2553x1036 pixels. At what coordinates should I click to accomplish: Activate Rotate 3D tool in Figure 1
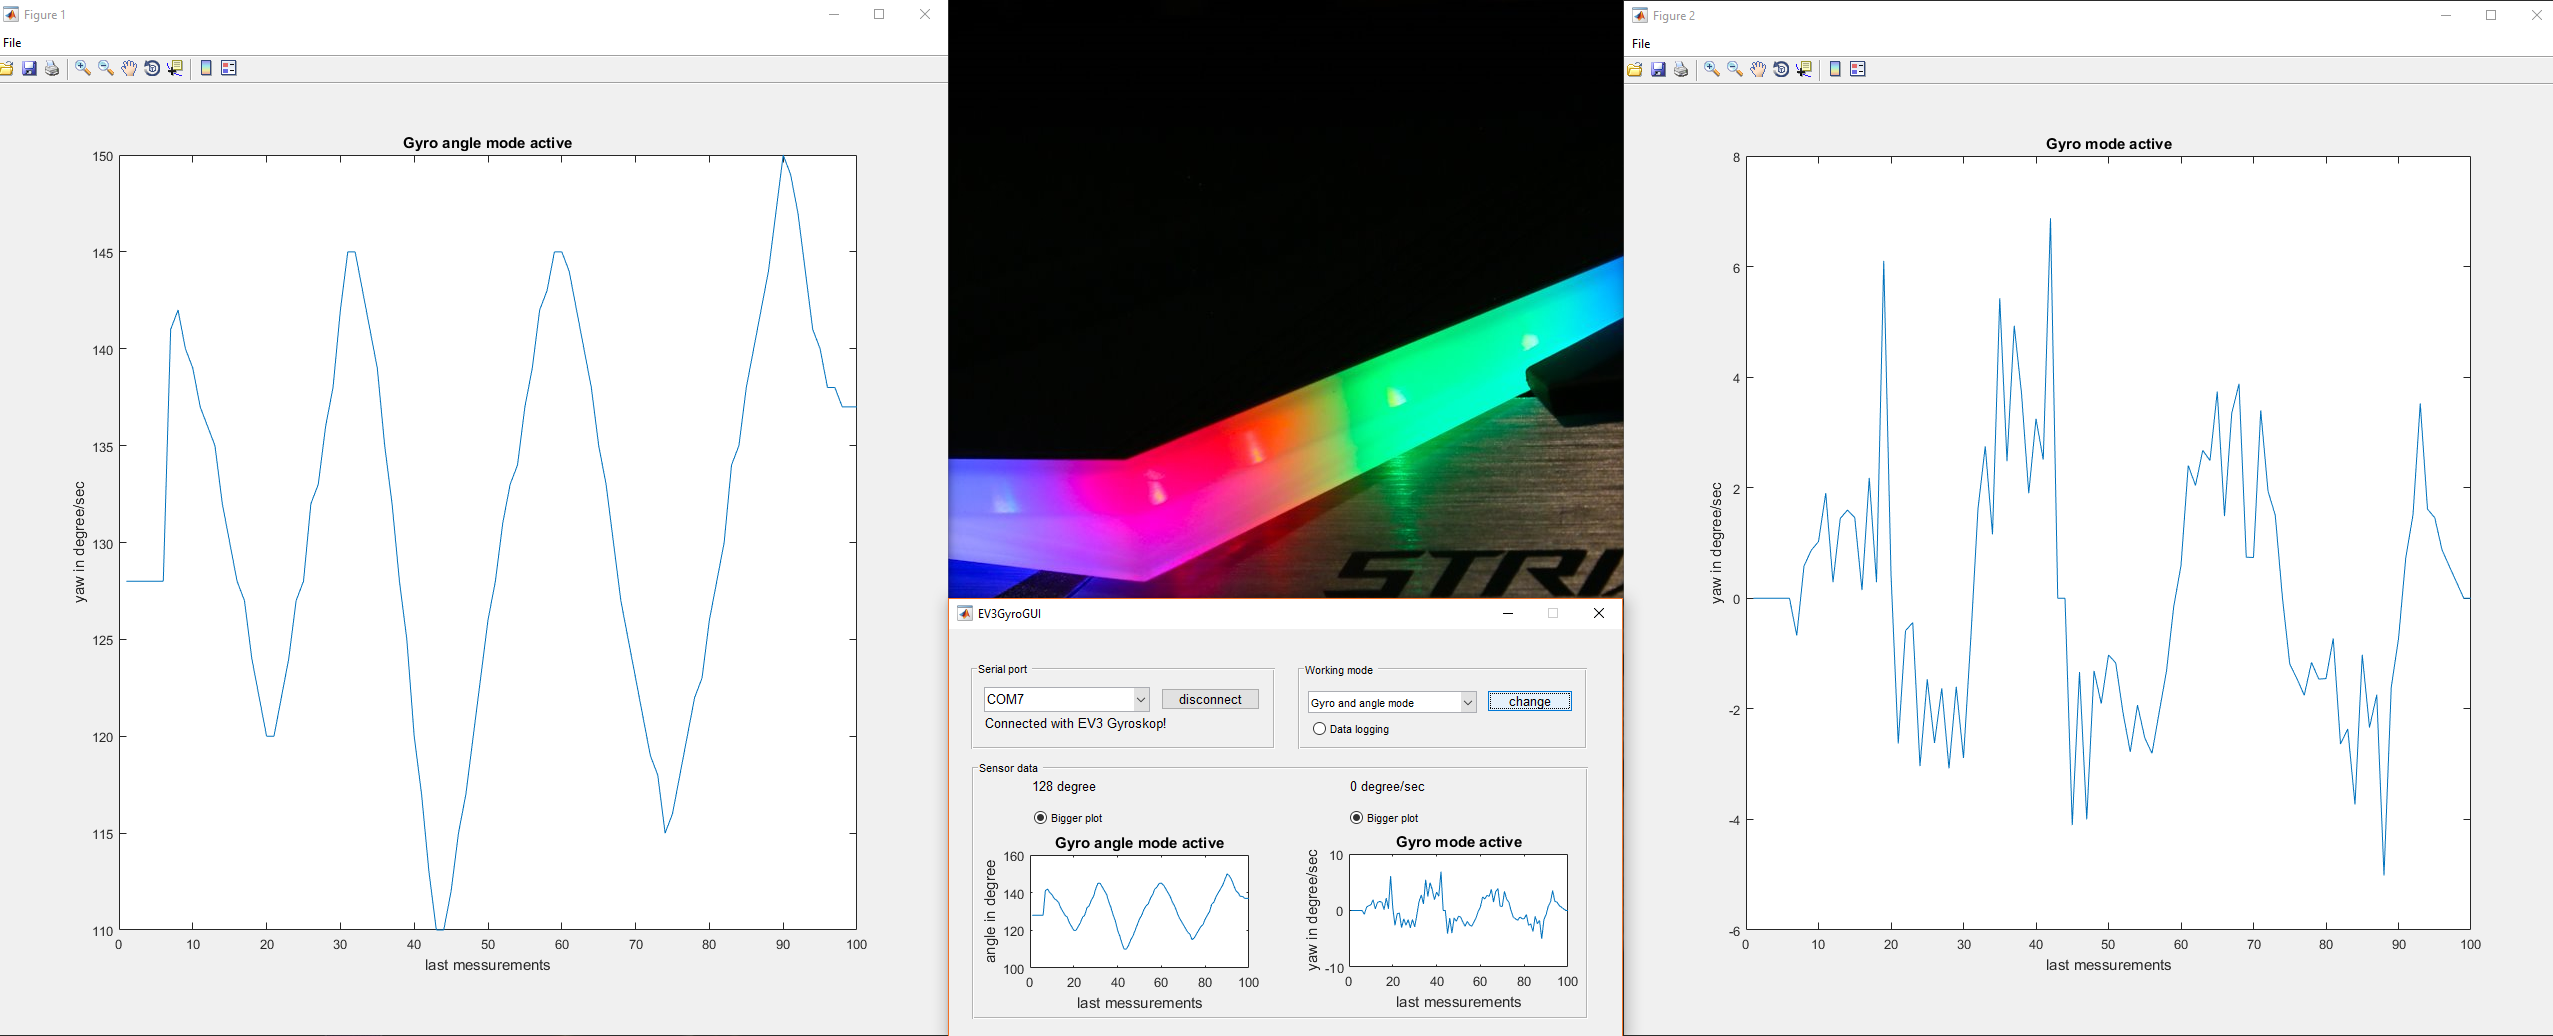point(152,68)
